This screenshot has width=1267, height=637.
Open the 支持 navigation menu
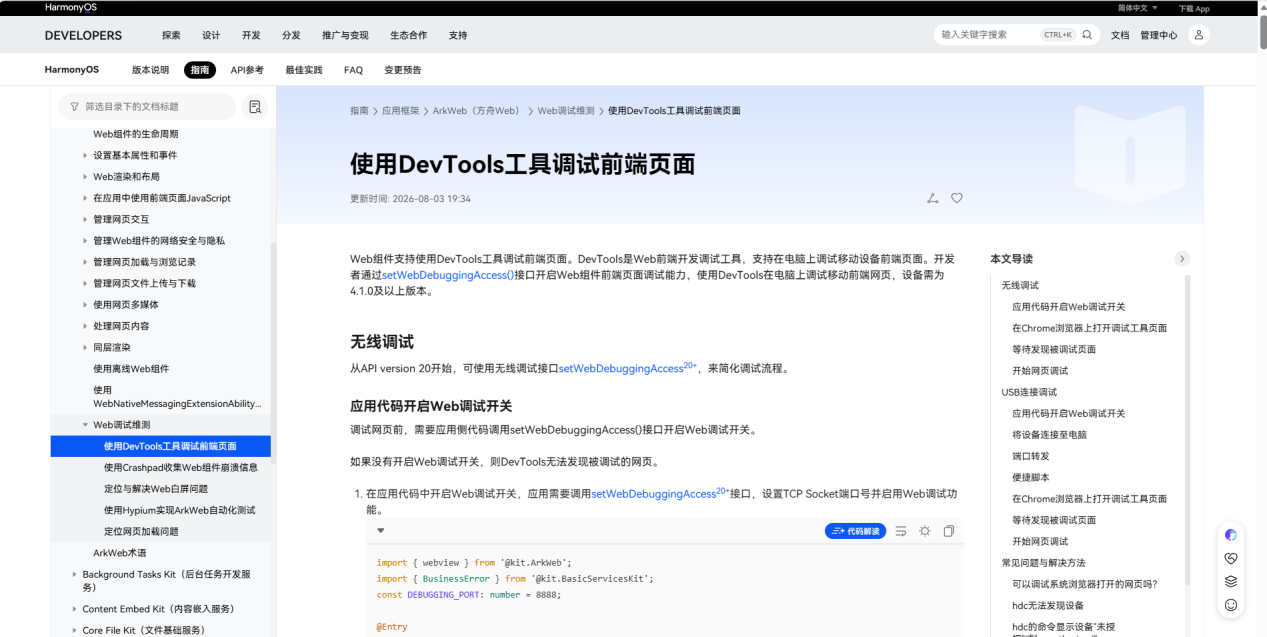pyautogui.click(x=458, y=35)
